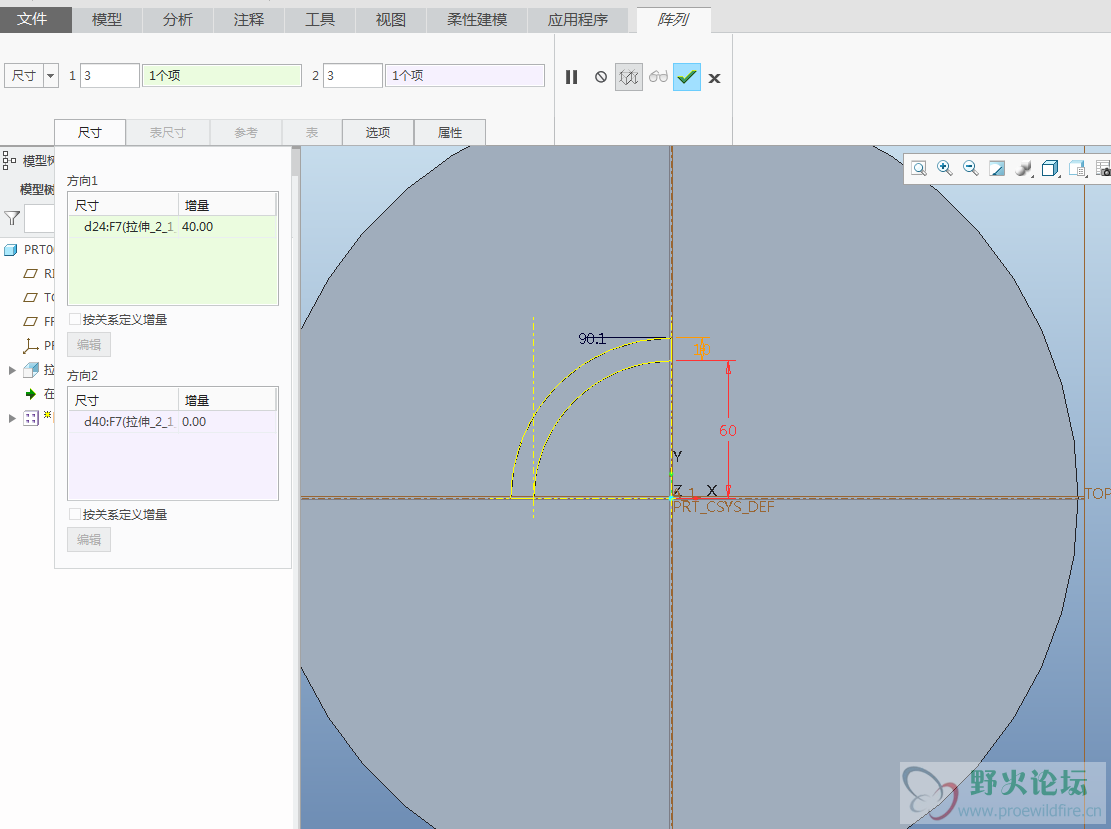1111x829 pixels.
Task: Pause the pattern tool
Action: (572, 77)
